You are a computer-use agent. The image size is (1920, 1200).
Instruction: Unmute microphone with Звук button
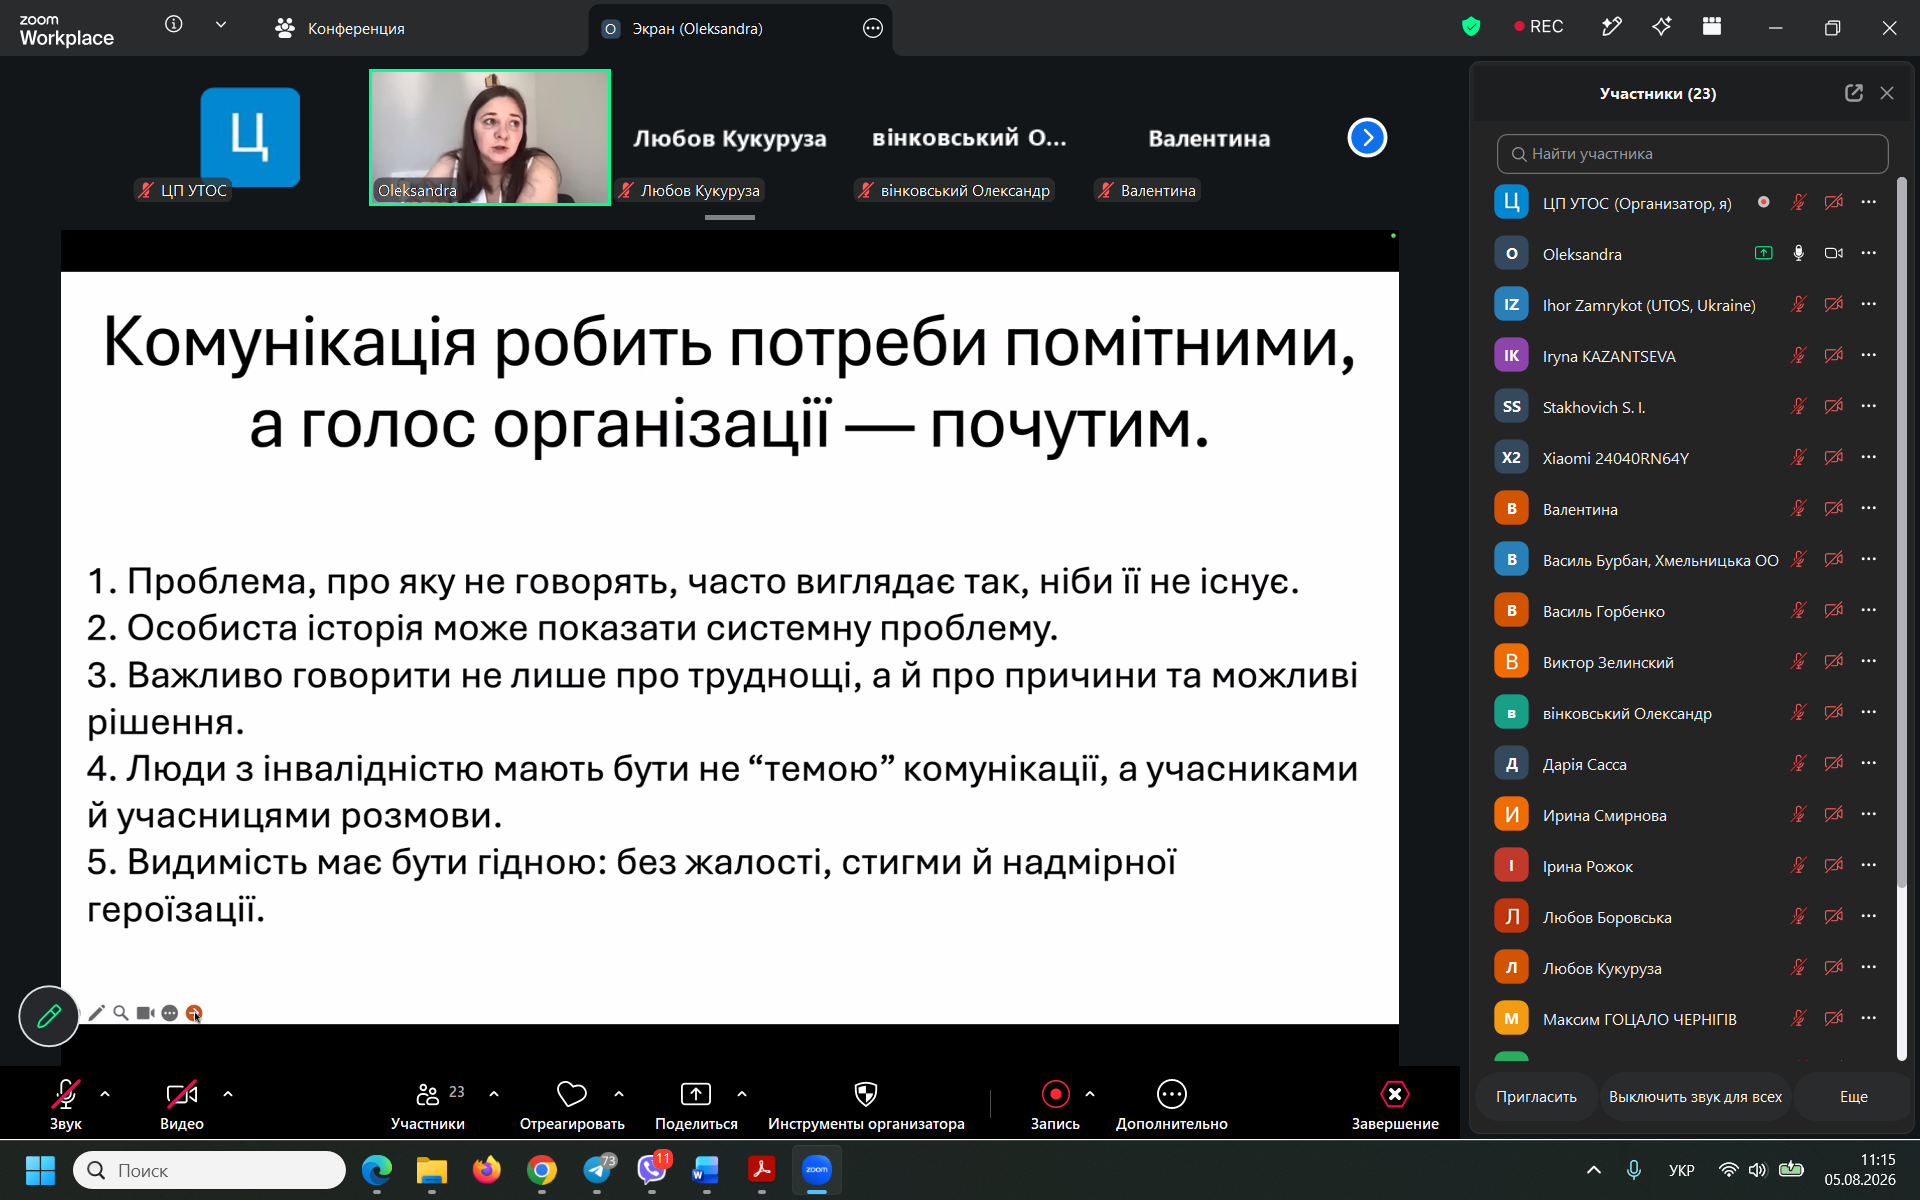66,1105
